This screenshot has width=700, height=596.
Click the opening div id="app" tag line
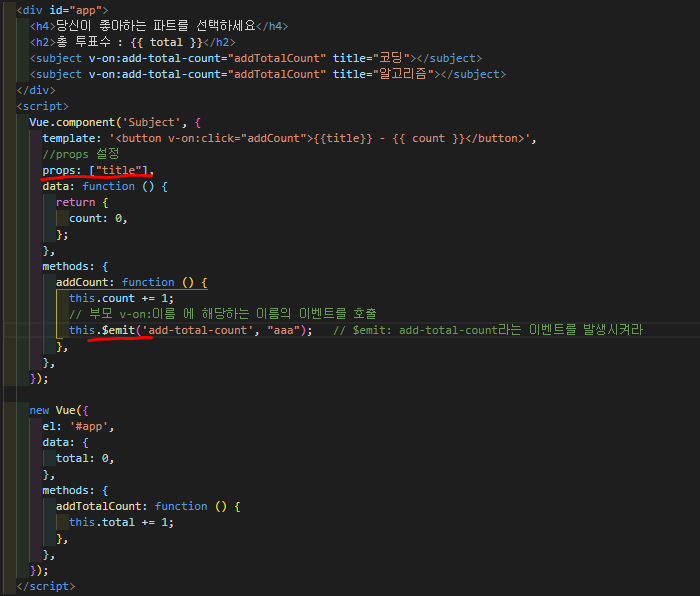point(62,10)
